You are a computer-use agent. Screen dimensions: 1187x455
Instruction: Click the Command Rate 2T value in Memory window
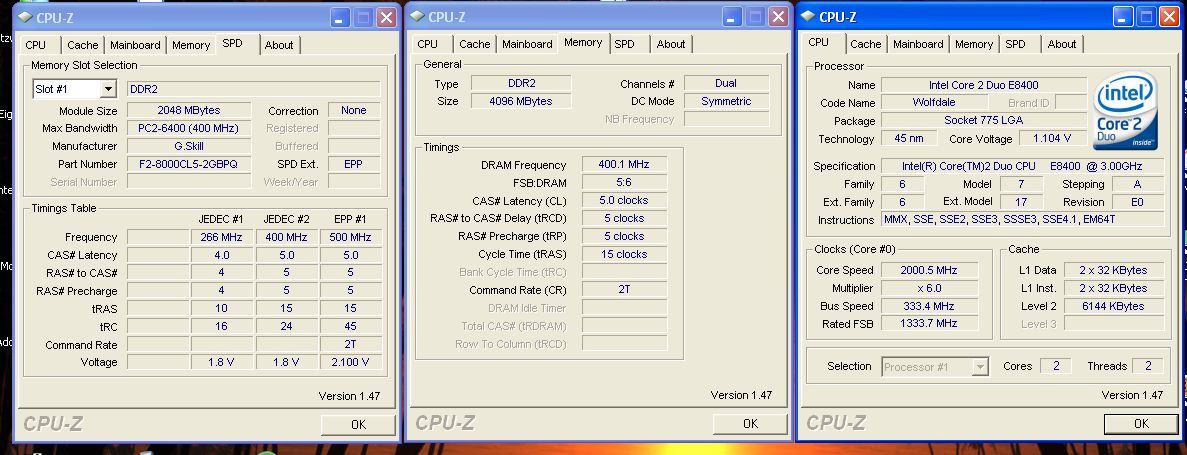624,290
